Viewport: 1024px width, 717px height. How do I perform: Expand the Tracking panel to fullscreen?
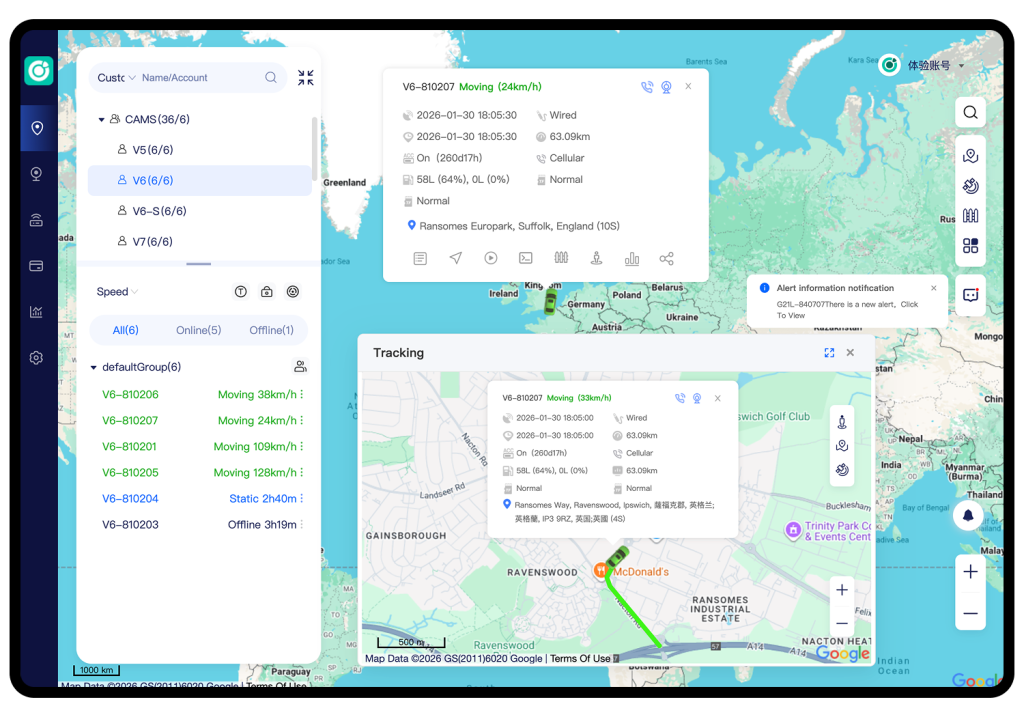click(829, 353)
